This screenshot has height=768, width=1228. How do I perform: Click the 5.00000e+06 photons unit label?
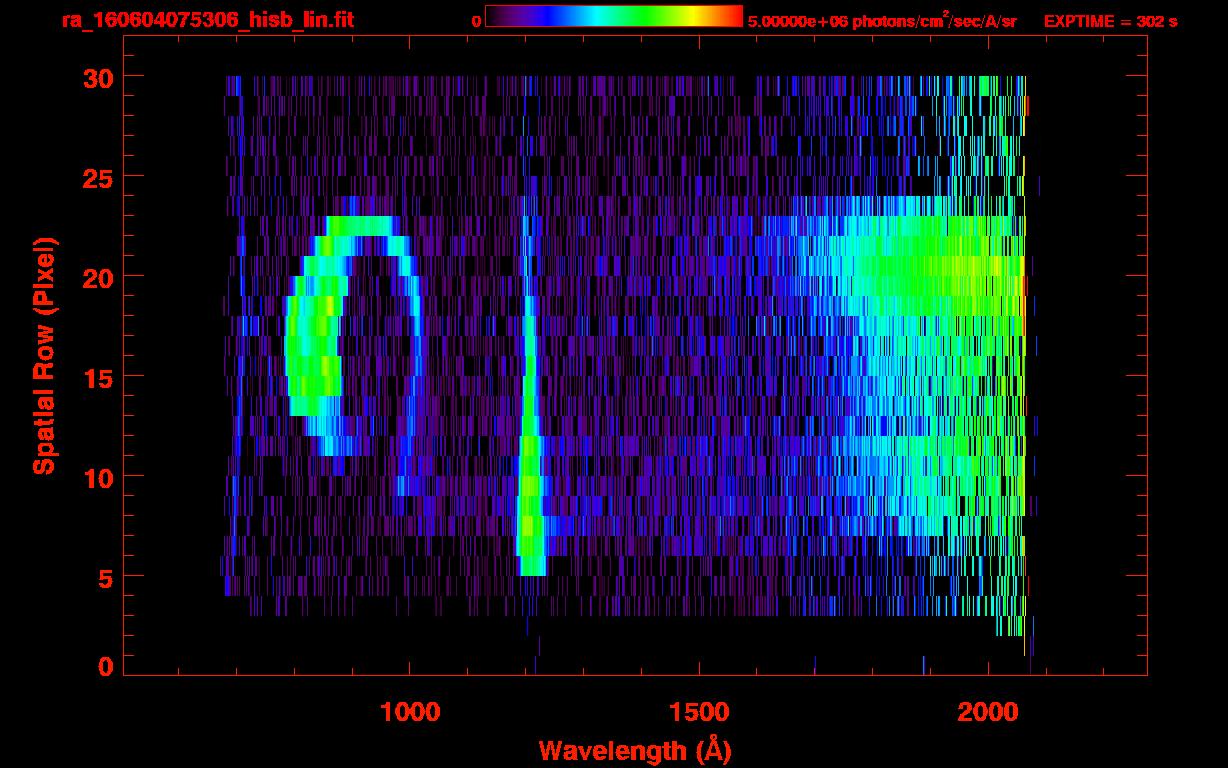(x=882, y=21)
